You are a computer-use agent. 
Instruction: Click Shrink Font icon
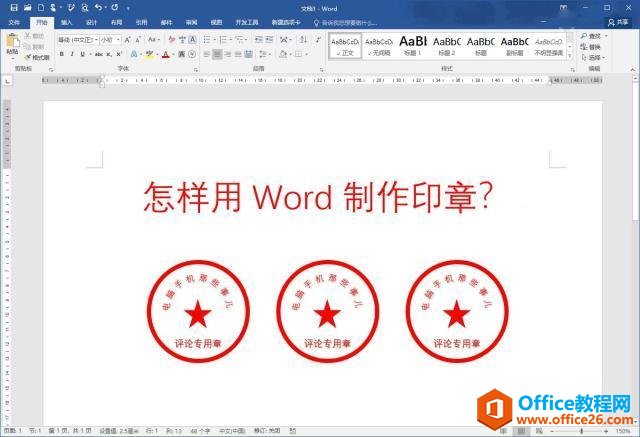(138, 40)
